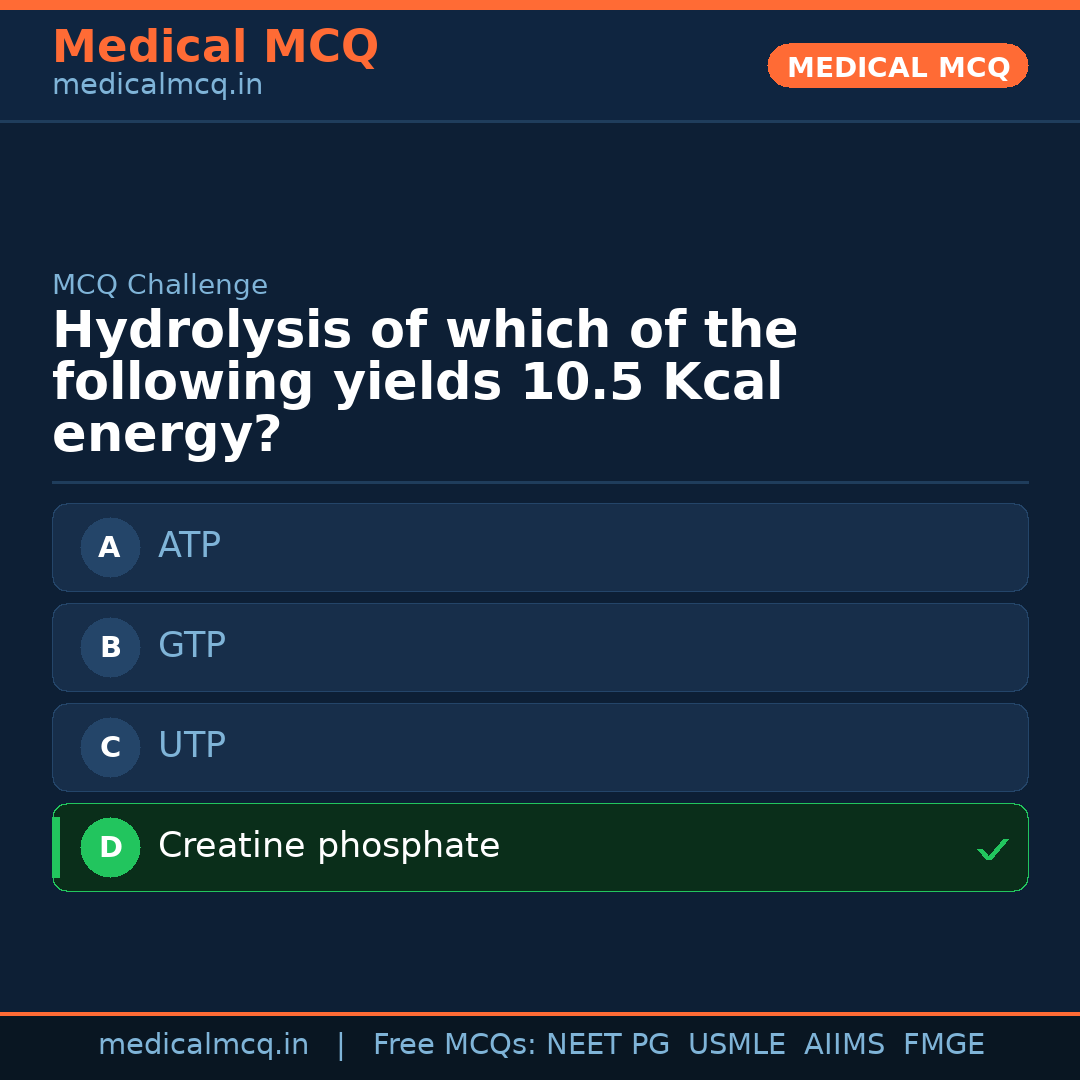Screen dimensions: 1080x1080
Task: Click the circular A badge icon
Action: click(110, 547)
